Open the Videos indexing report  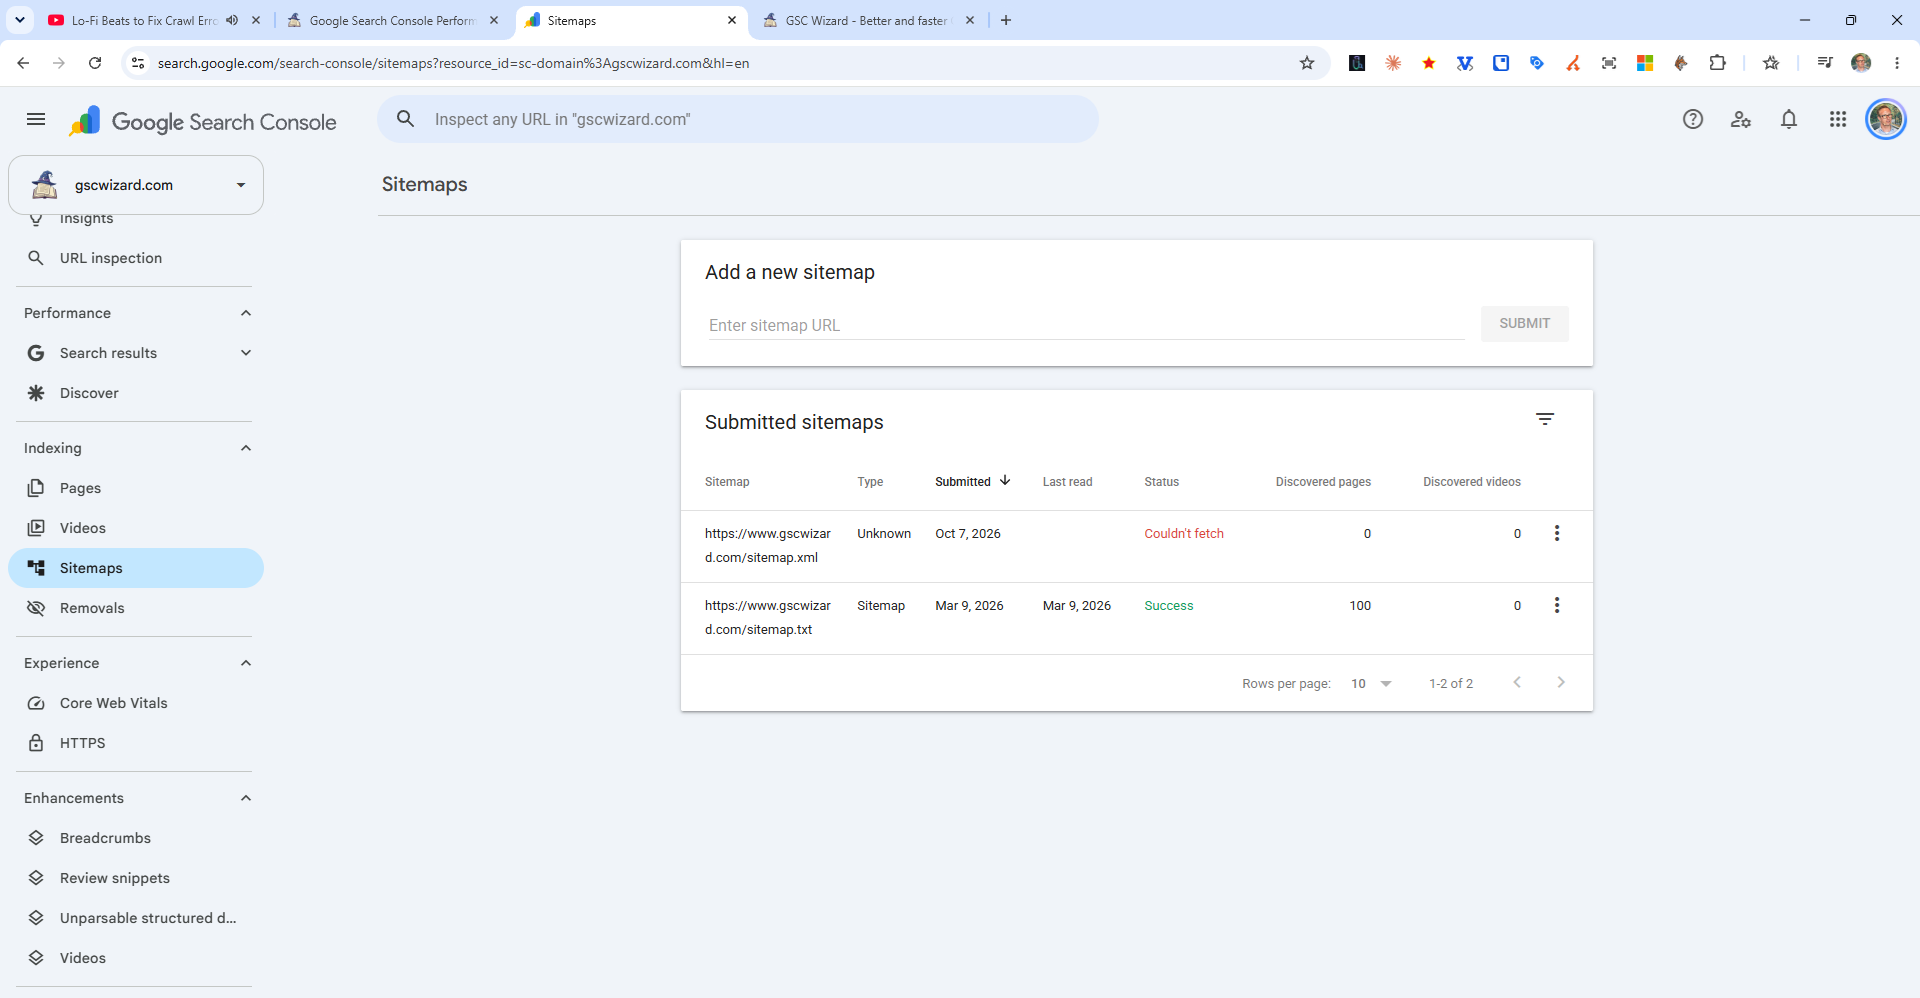(136, 528)
